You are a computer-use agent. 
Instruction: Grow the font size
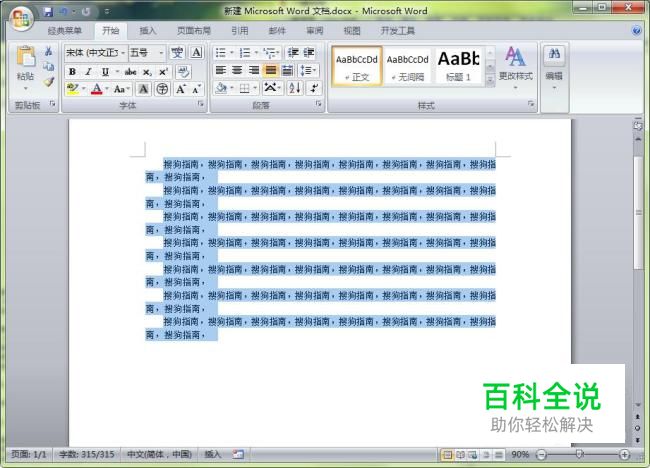[181, 89]
